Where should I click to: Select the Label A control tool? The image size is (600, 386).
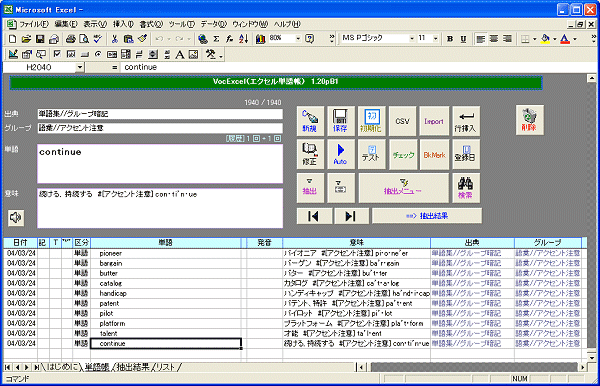tap(180, 54)
